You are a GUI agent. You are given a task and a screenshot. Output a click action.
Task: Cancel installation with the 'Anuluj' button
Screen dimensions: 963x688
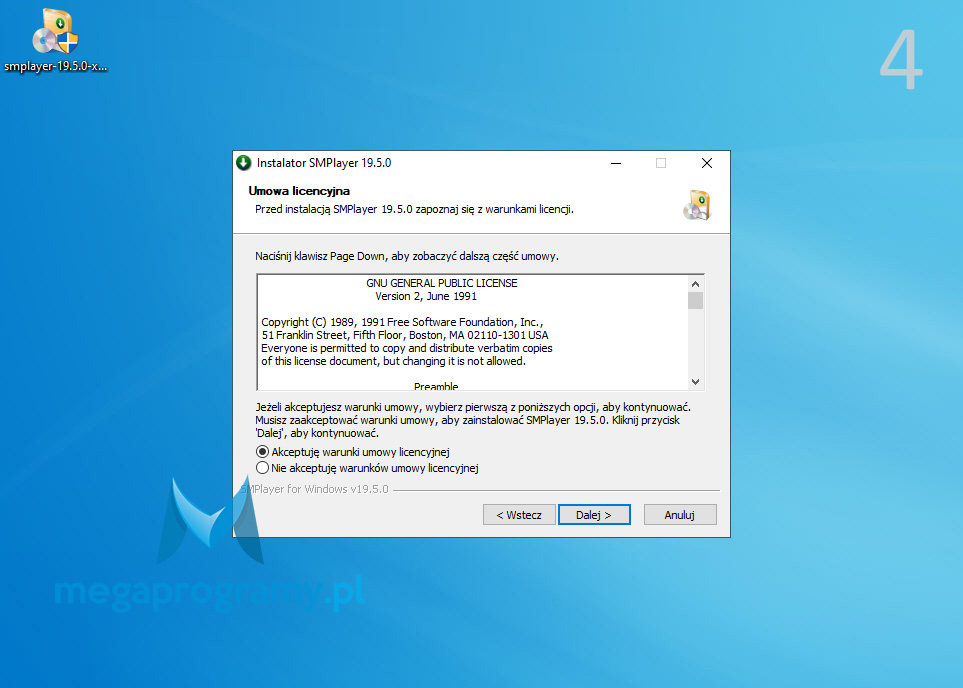pos(680,515)
